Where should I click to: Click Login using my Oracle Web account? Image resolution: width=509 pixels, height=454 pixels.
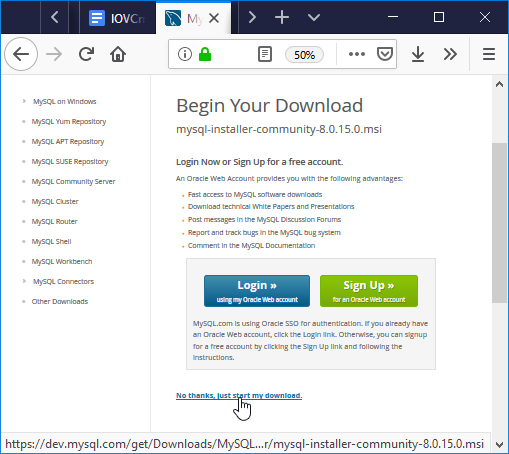point(257,291)
